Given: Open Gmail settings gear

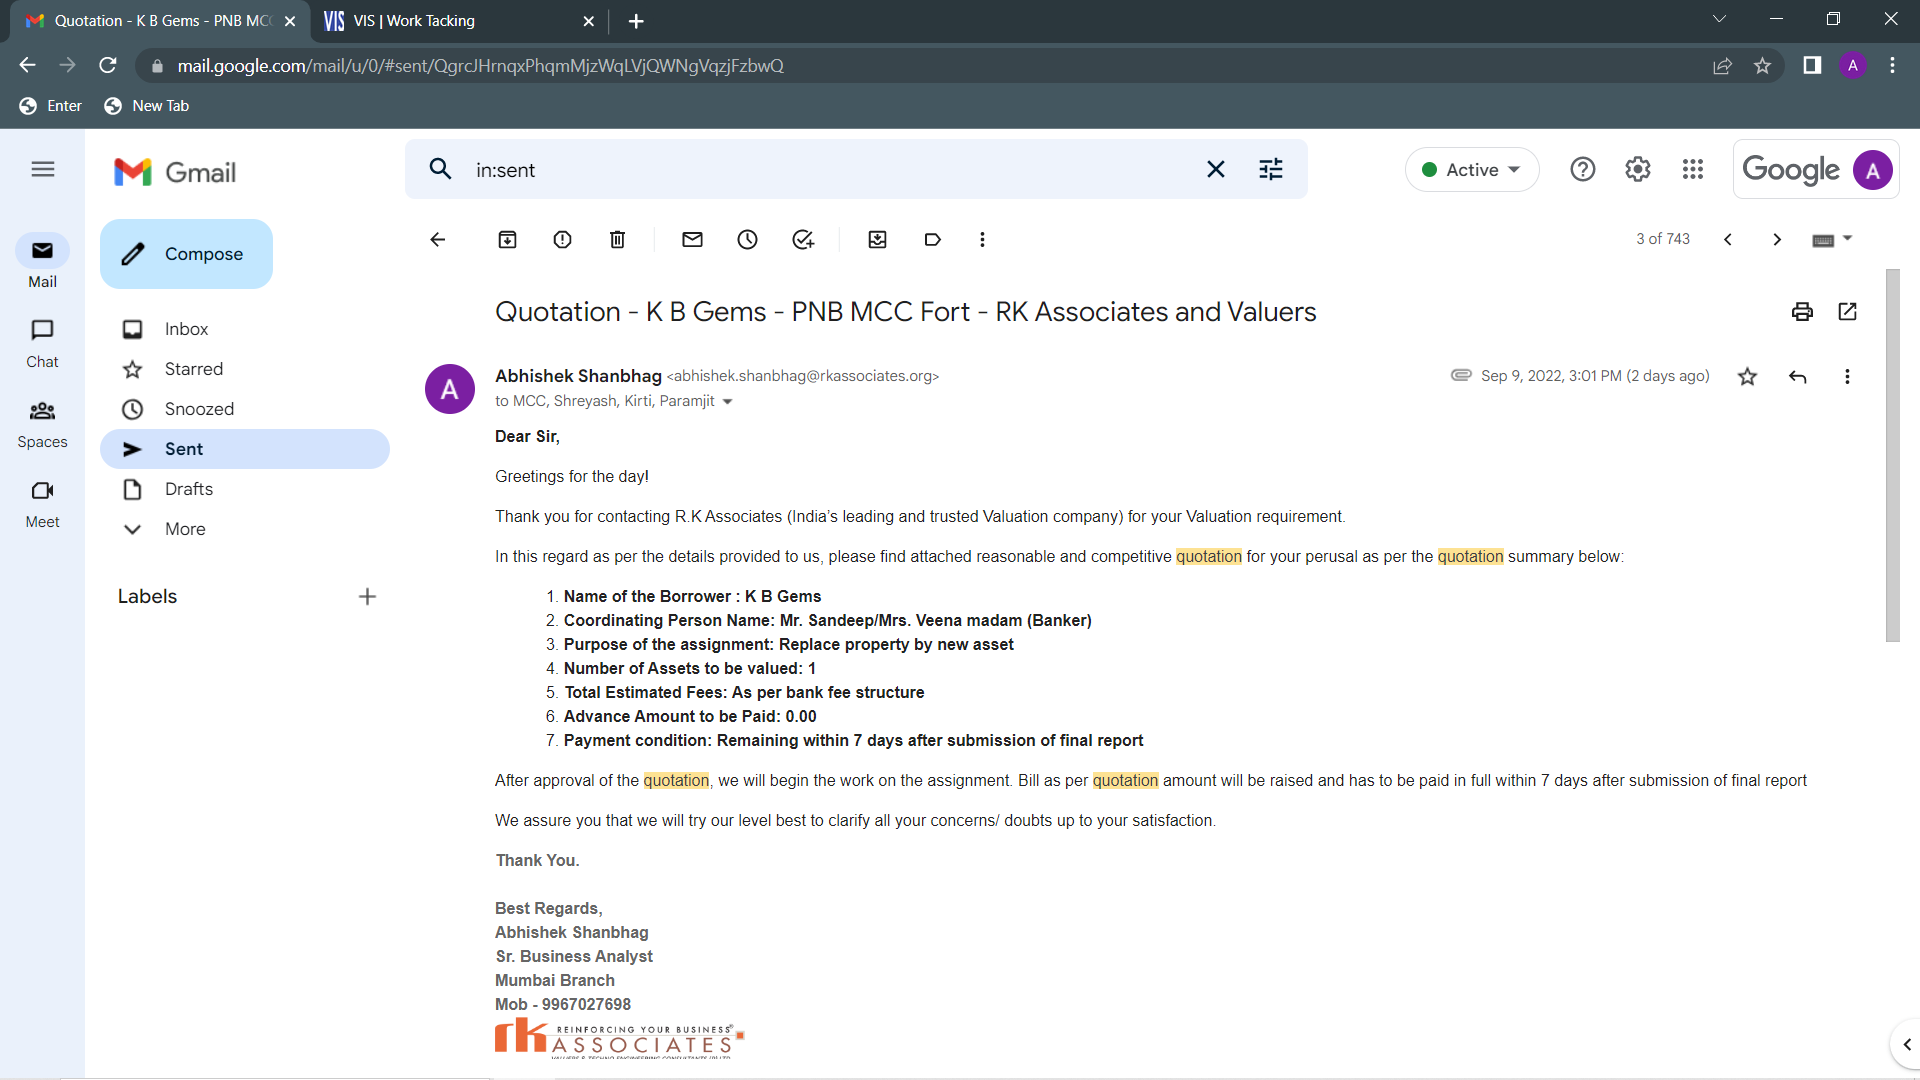Looking at the screenshot, I should (x=1637, y=169).
